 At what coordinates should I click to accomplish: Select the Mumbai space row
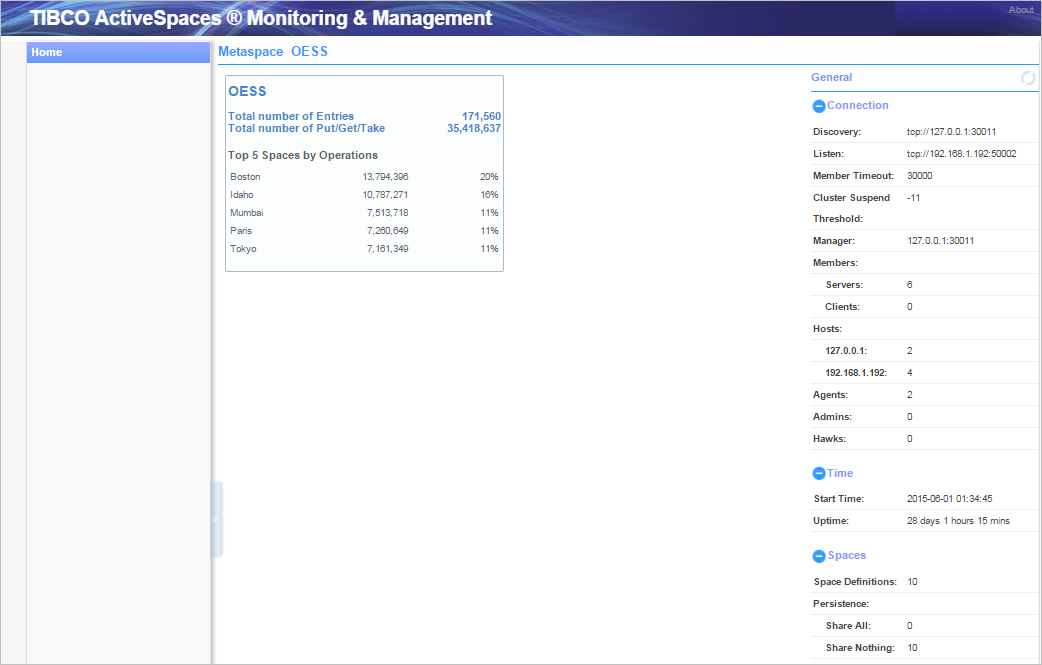pos(364,213)
